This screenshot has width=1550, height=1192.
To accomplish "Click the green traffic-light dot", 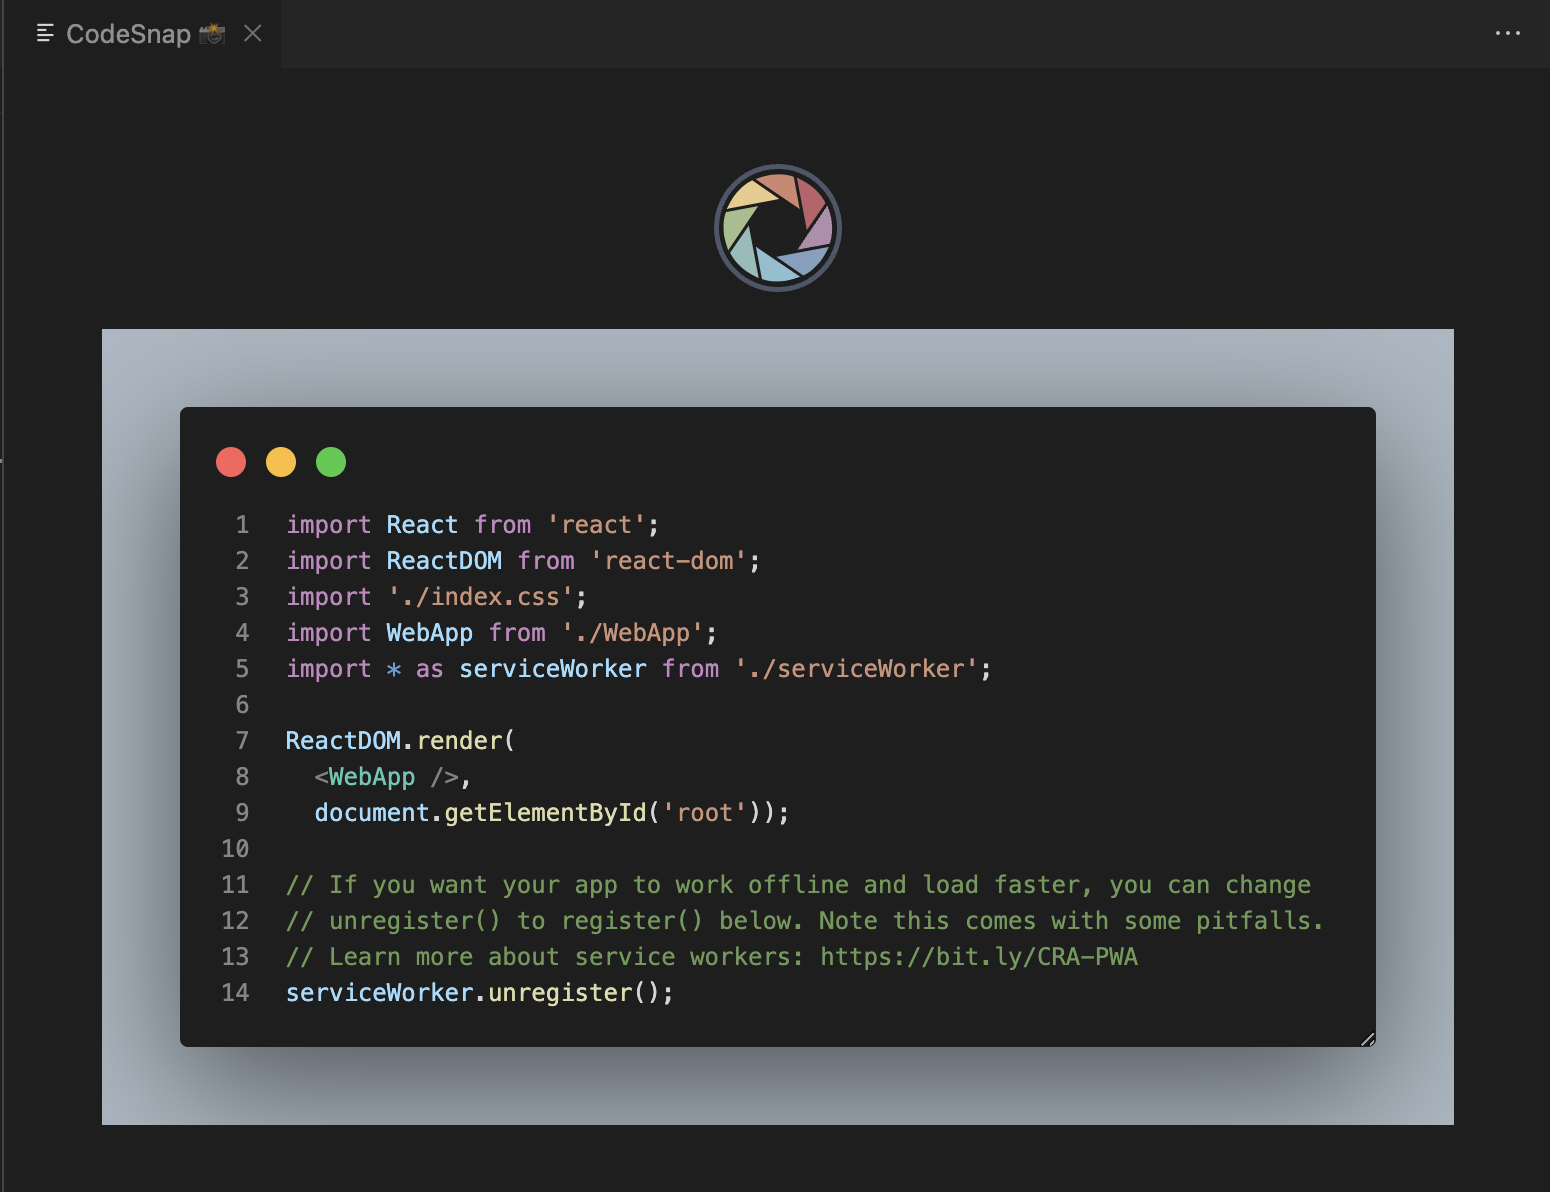I will [x=331, y=462].
